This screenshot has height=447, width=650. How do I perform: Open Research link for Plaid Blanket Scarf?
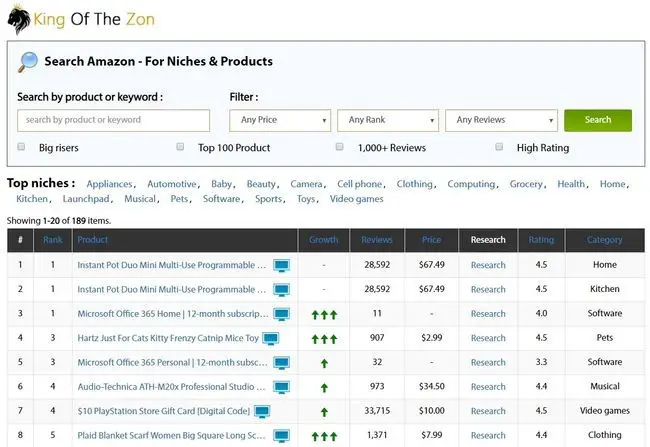488,436
